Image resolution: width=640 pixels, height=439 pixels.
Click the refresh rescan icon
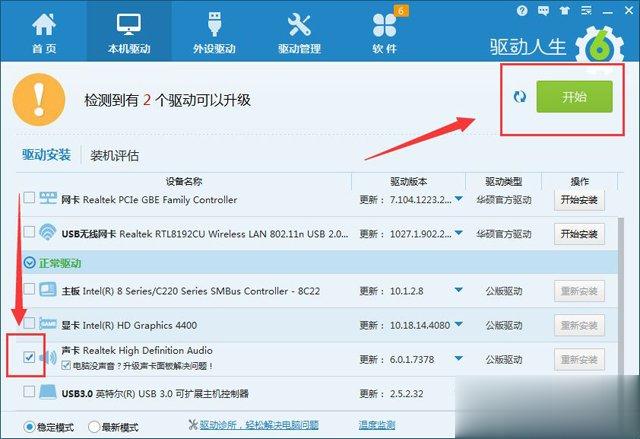520,97
